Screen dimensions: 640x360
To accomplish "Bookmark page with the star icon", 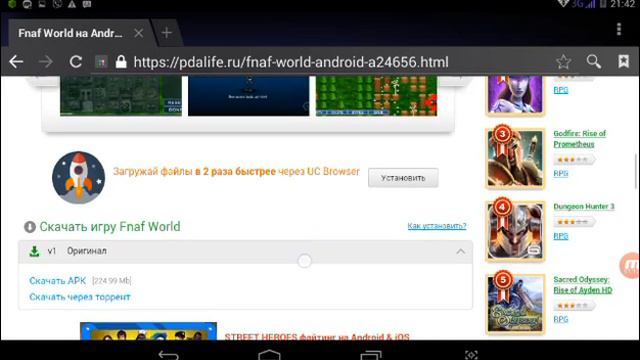I will [564, 62].
